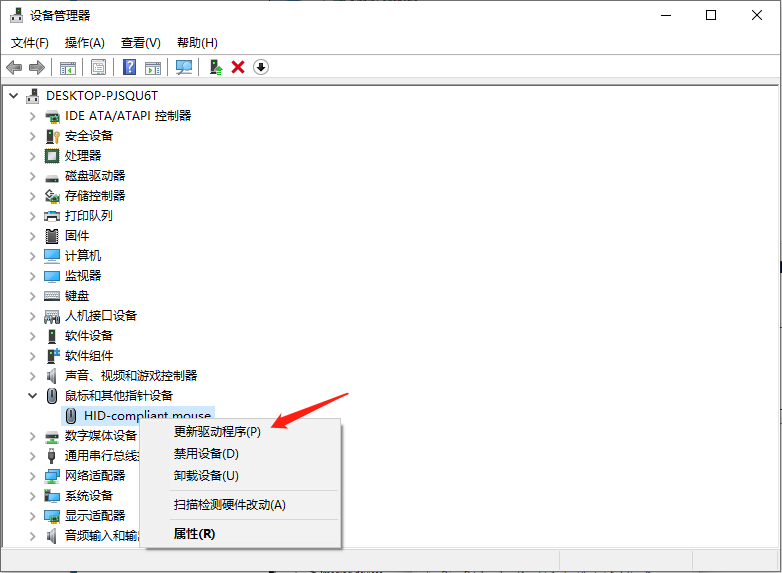Expand the 计算机 node arrow
Image resolution: width=782 pixels, height=573 pixels.
click(32, 256)
